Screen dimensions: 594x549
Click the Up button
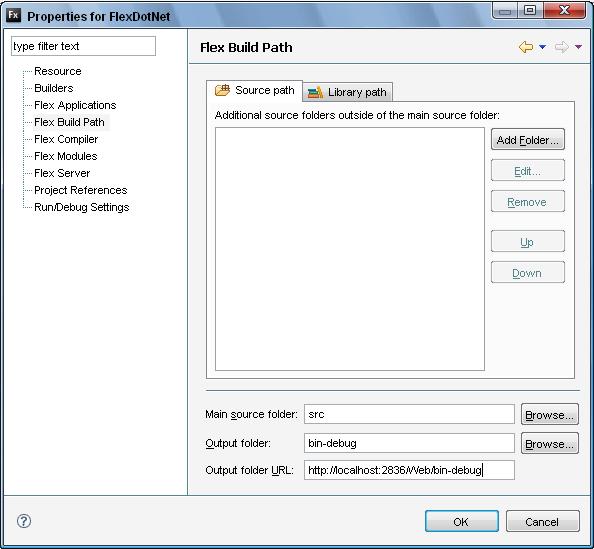click(x=527, y=242)
